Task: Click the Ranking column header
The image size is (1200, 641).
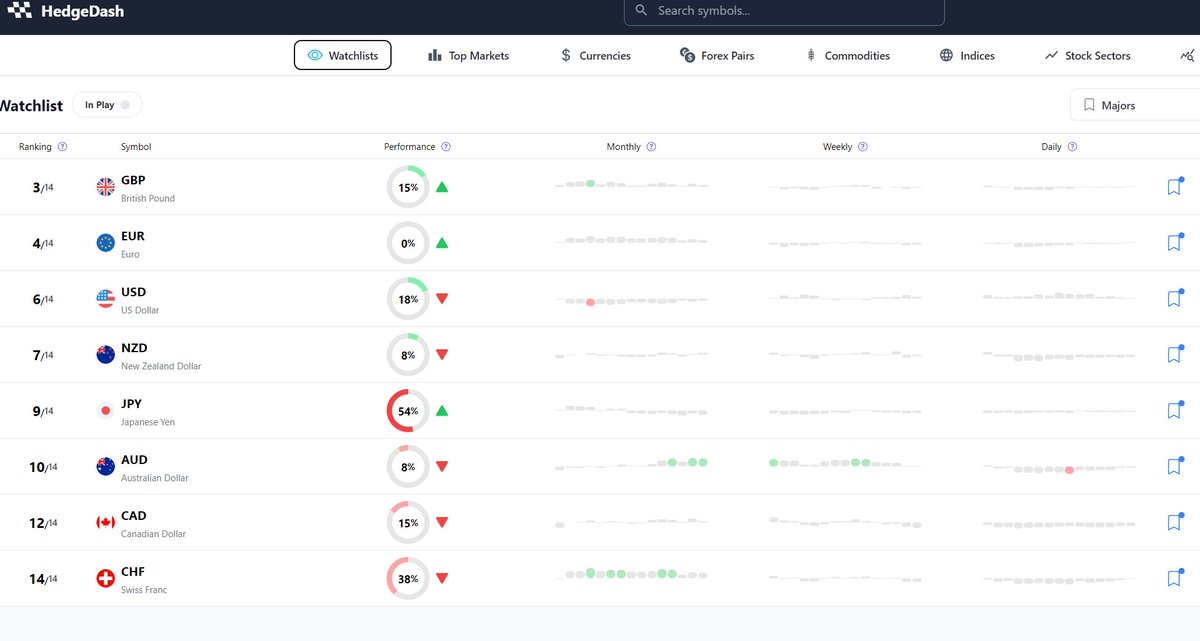Action: pos(35,147)
